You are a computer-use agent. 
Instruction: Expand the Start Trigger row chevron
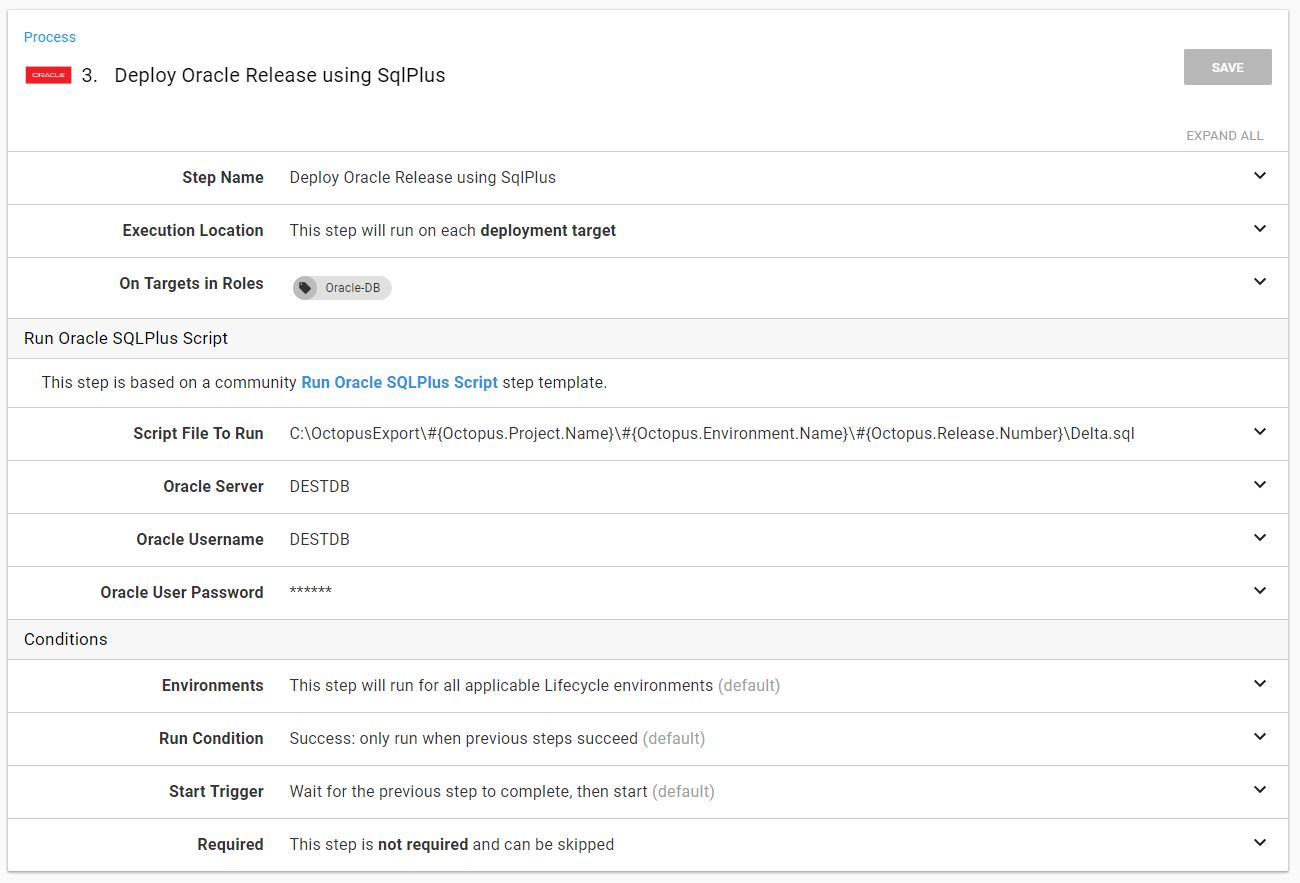pyautogui.click(x=1259, y=790)
